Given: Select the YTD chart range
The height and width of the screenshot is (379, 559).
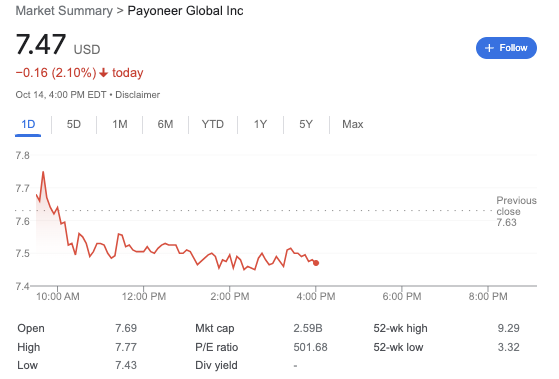Looking at the screenshot, I should click(213, 124).
